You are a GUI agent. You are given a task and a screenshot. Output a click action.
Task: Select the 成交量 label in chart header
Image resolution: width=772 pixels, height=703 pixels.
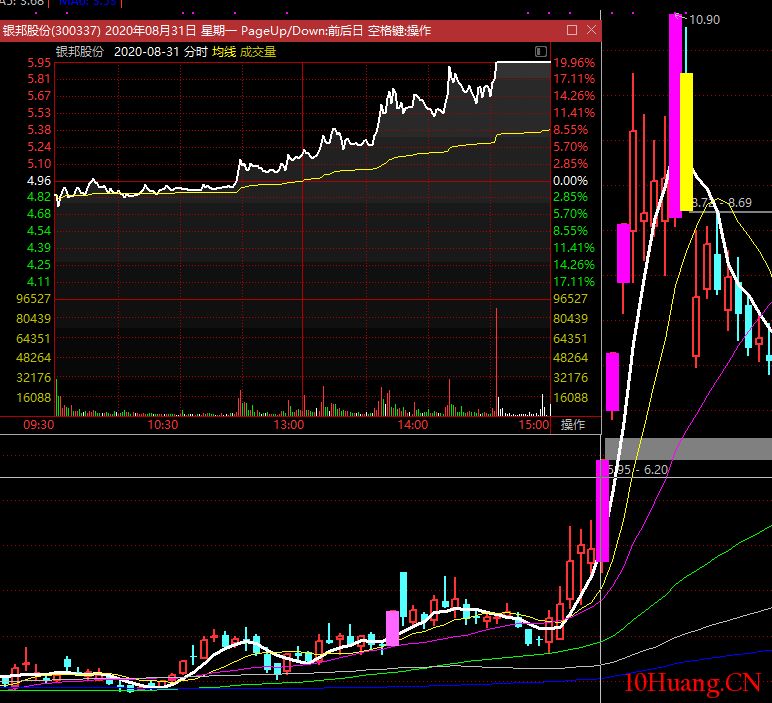[x=257, y=51]
